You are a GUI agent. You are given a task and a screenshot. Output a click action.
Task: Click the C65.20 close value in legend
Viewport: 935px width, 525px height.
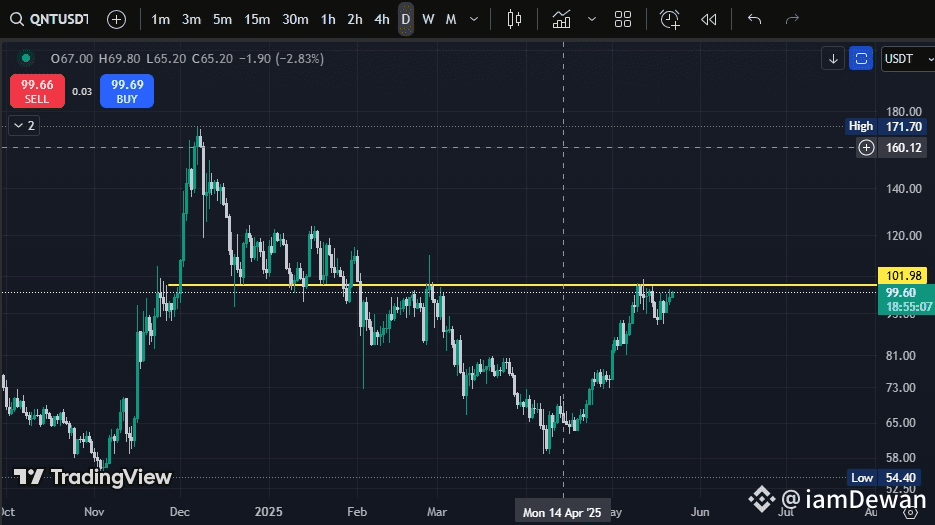tap(212, 58)
